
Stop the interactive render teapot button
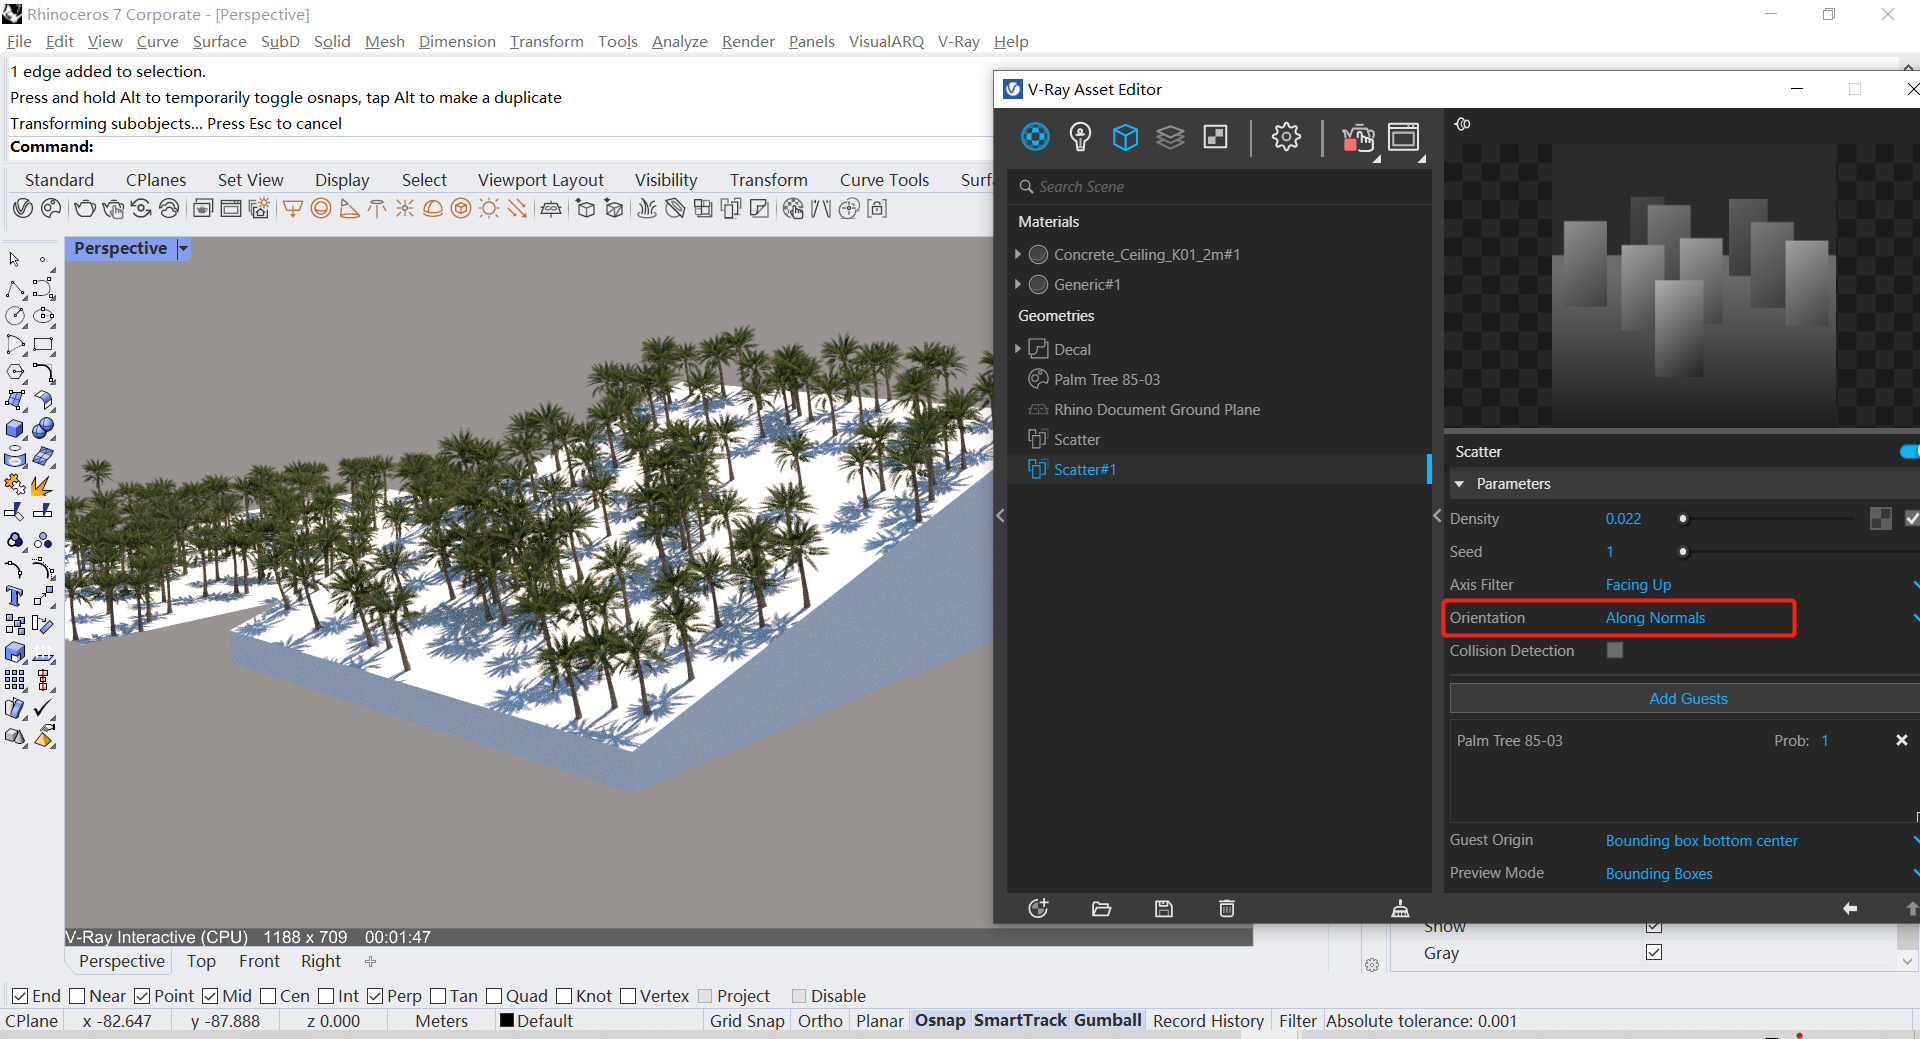pyautogui.click(x=1358, y=138)
